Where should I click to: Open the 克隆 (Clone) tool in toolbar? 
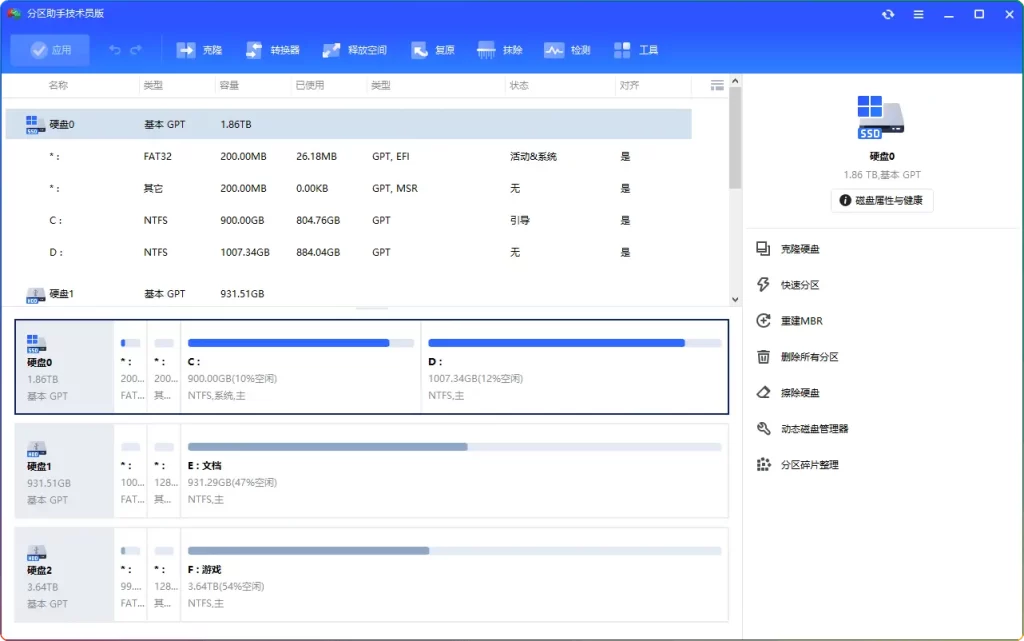(x=199, y=50)
